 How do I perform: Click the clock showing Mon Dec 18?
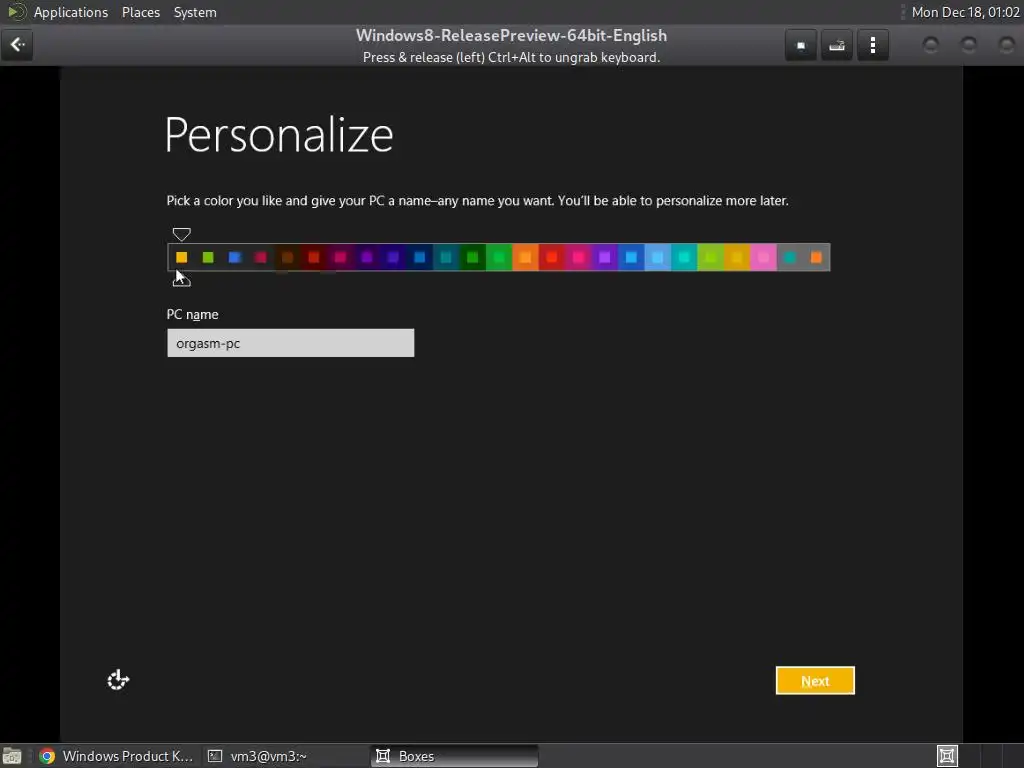click(965, 12)
